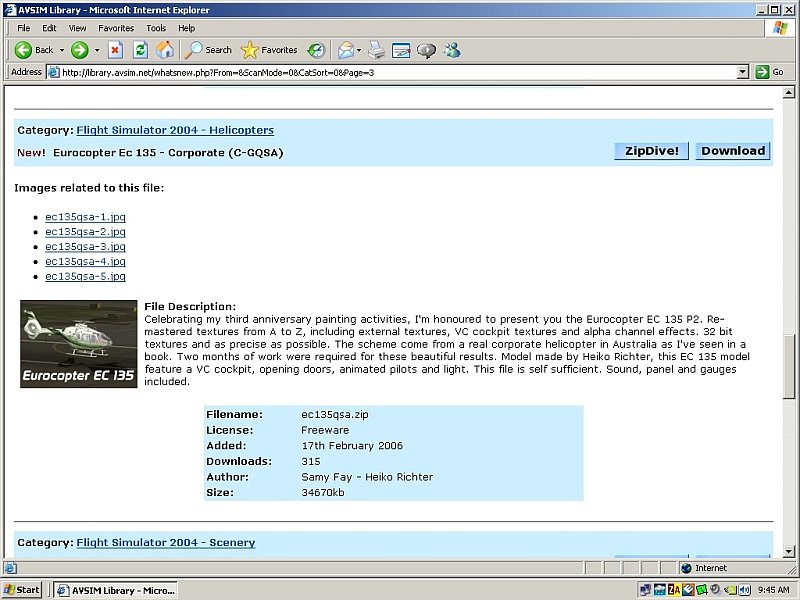Click the Back navigation button
The image size is (800, 600).
click(34, 50)
